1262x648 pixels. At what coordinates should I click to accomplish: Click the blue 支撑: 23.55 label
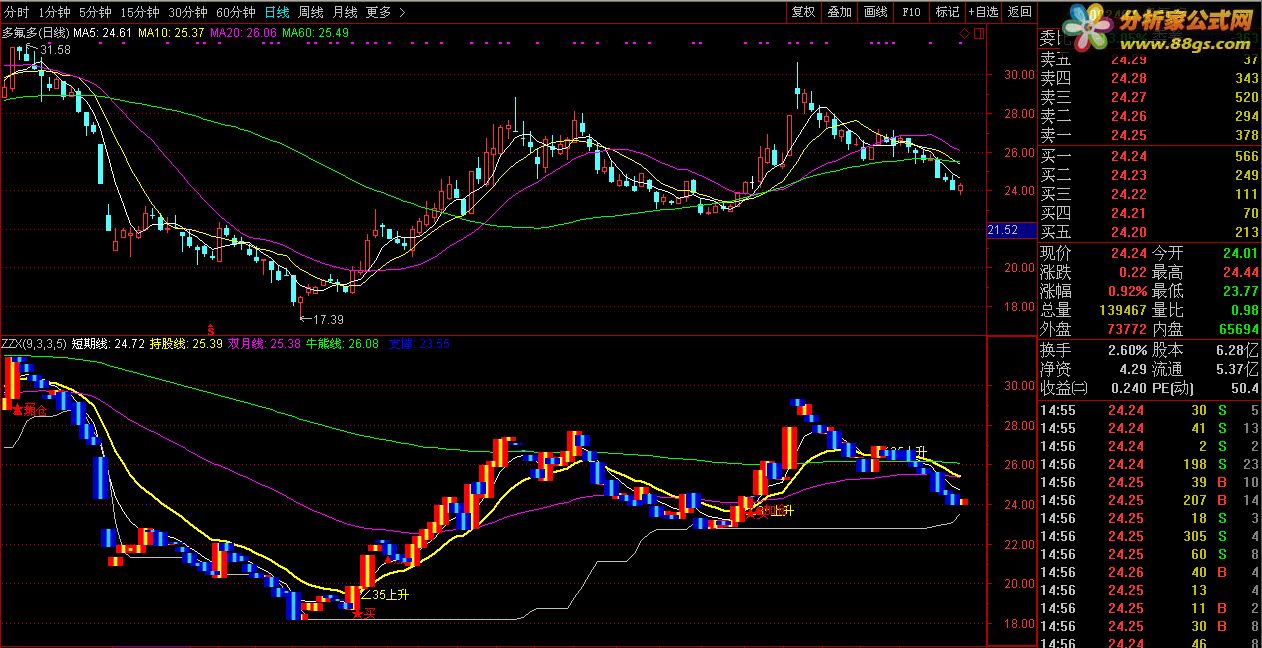pyautogui.click(x=419, y=344)
